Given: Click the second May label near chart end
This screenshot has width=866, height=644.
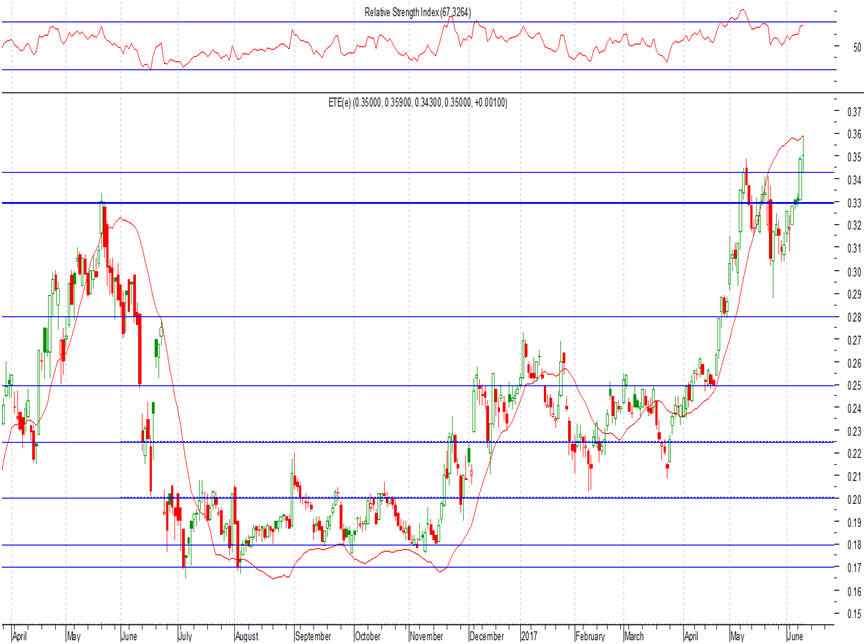Looking at the screenshot, I should point(737,636).
